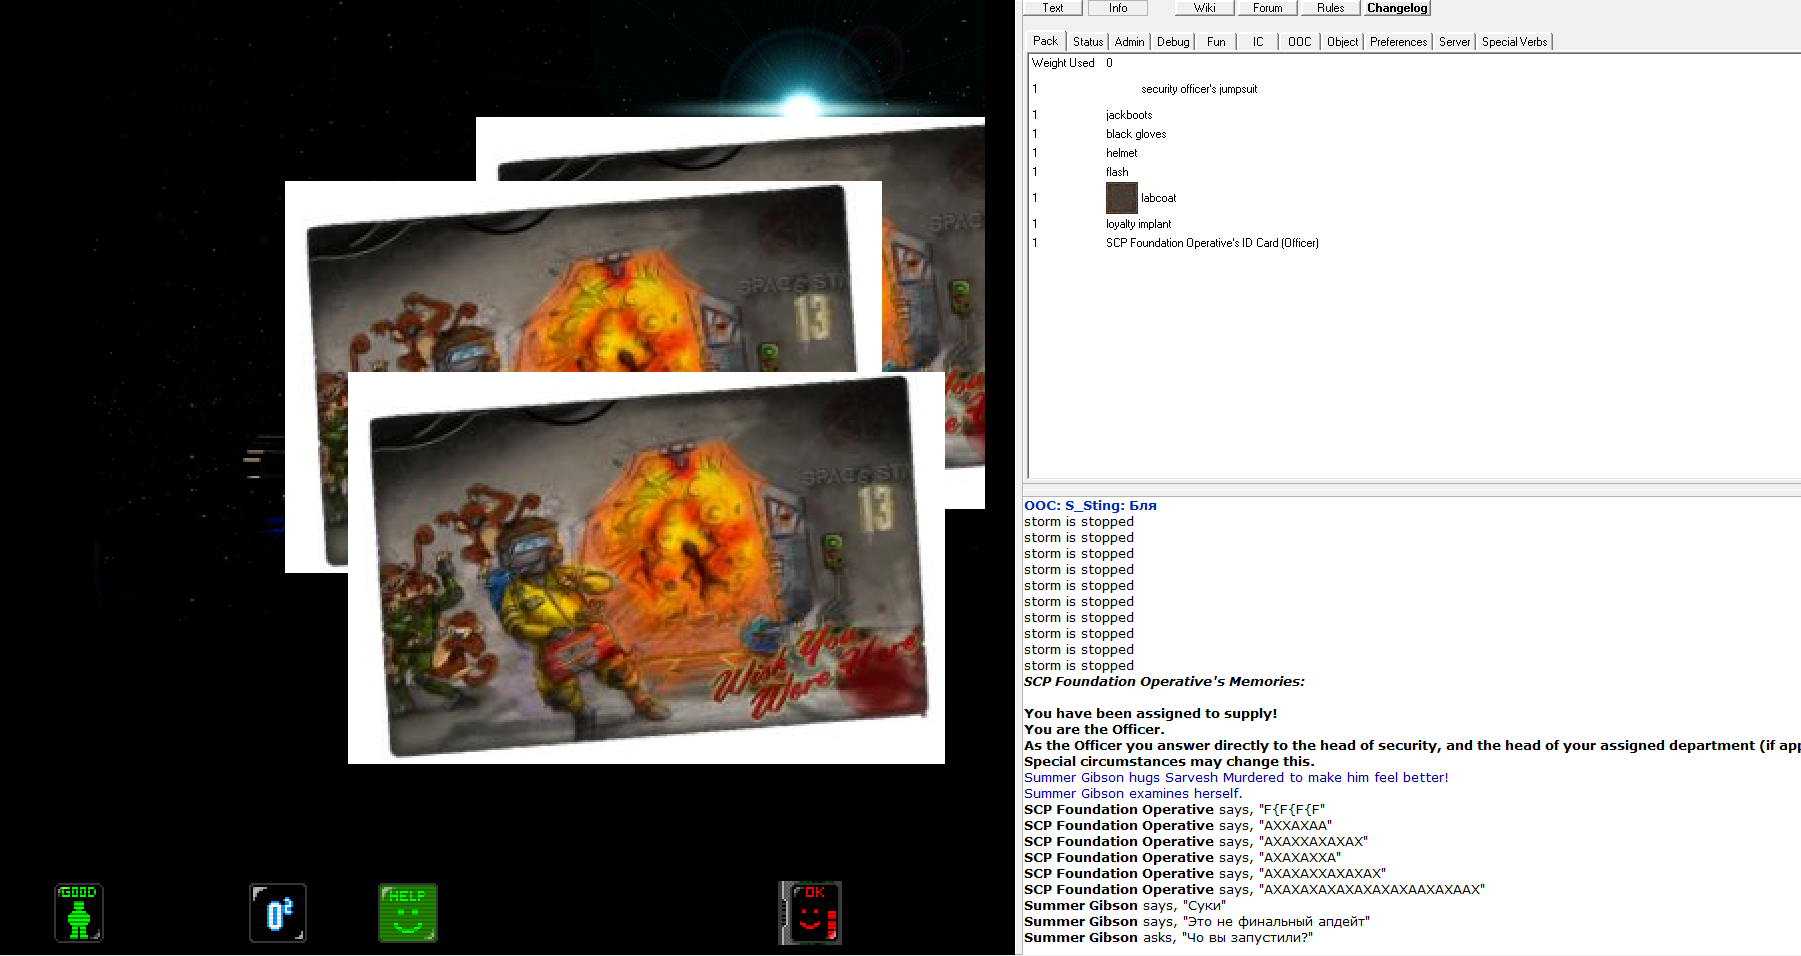Screen dimensions: 1801x956
Task: Click Summer Gibson's "Чо вы запустили?" question
Action: click(1168, 938)
